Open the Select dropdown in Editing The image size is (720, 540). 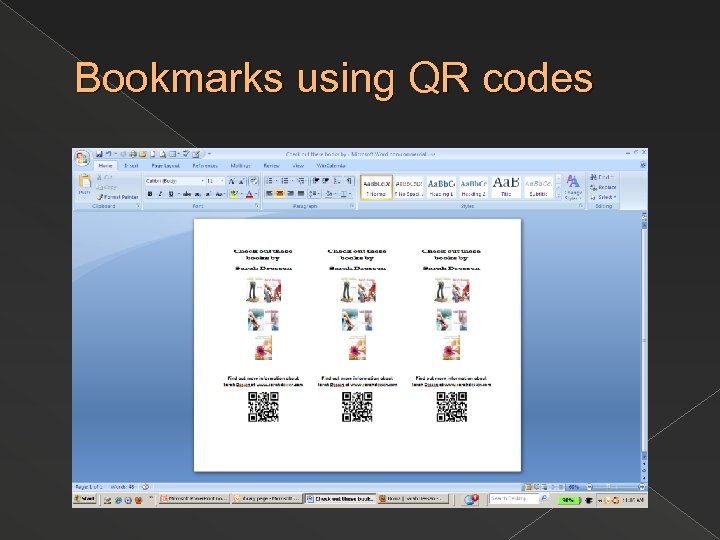603,197
